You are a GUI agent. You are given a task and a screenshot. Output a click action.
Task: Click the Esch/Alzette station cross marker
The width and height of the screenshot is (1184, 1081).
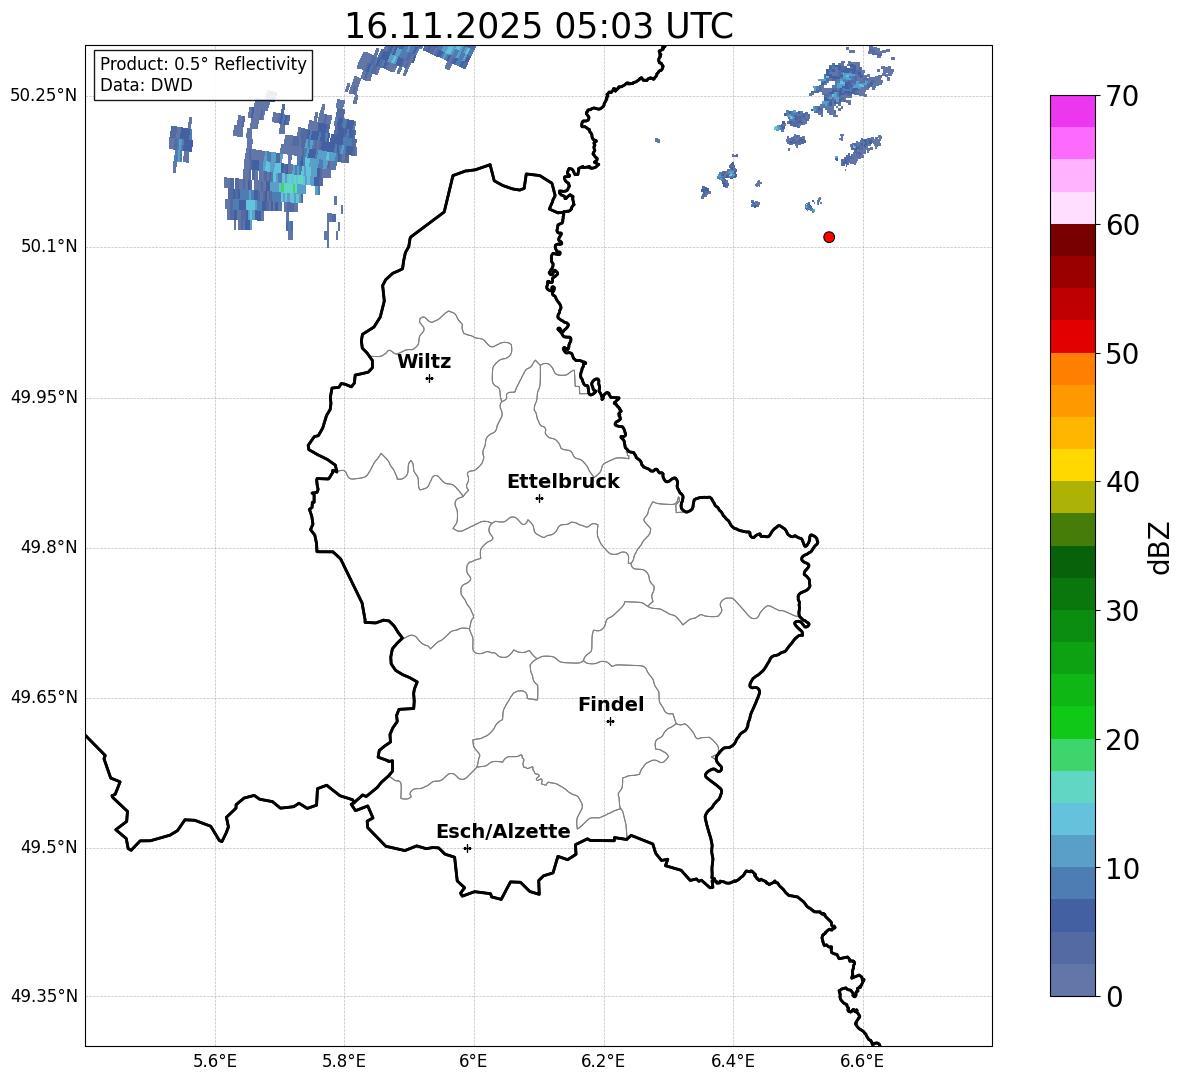[x=467, y=848]
